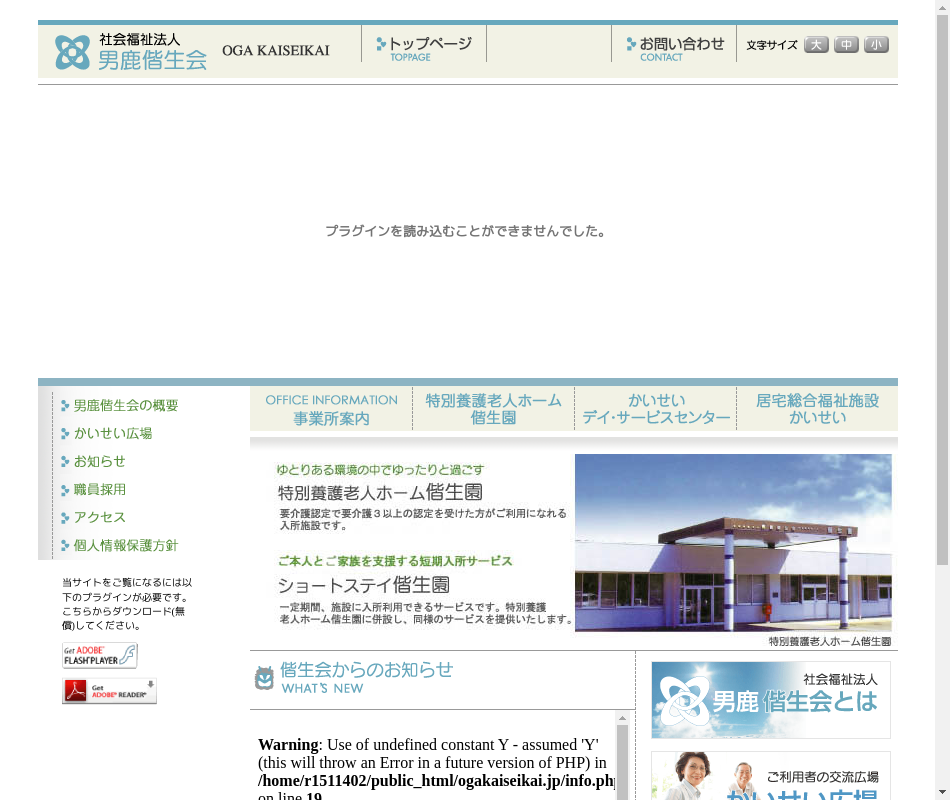The image size is (950, 800).
Task: Go to 職員採用 recruitment page
Action: 99,490
